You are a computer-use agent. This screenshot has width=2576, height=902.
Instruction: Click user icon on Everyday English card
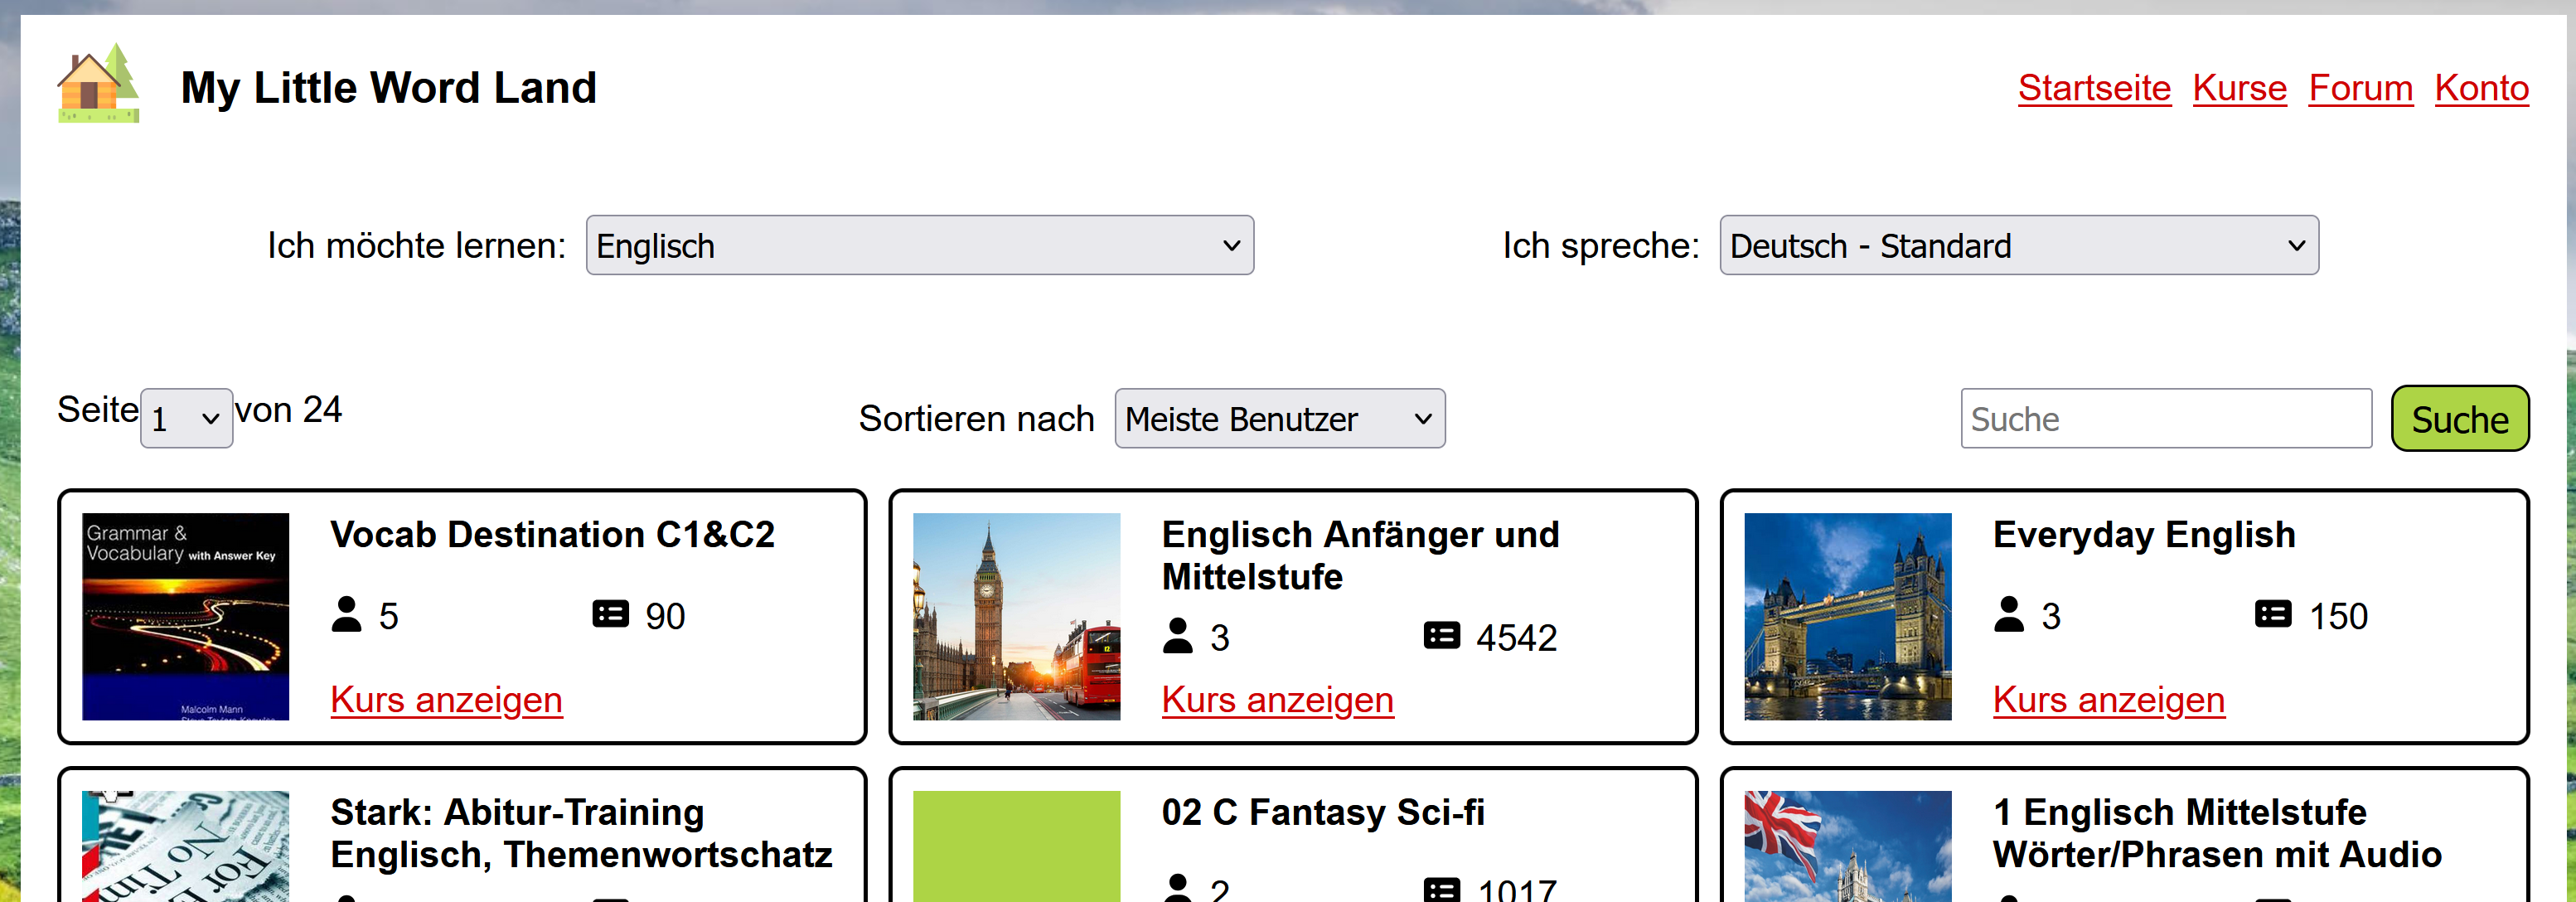click(x=2008, y=614)
